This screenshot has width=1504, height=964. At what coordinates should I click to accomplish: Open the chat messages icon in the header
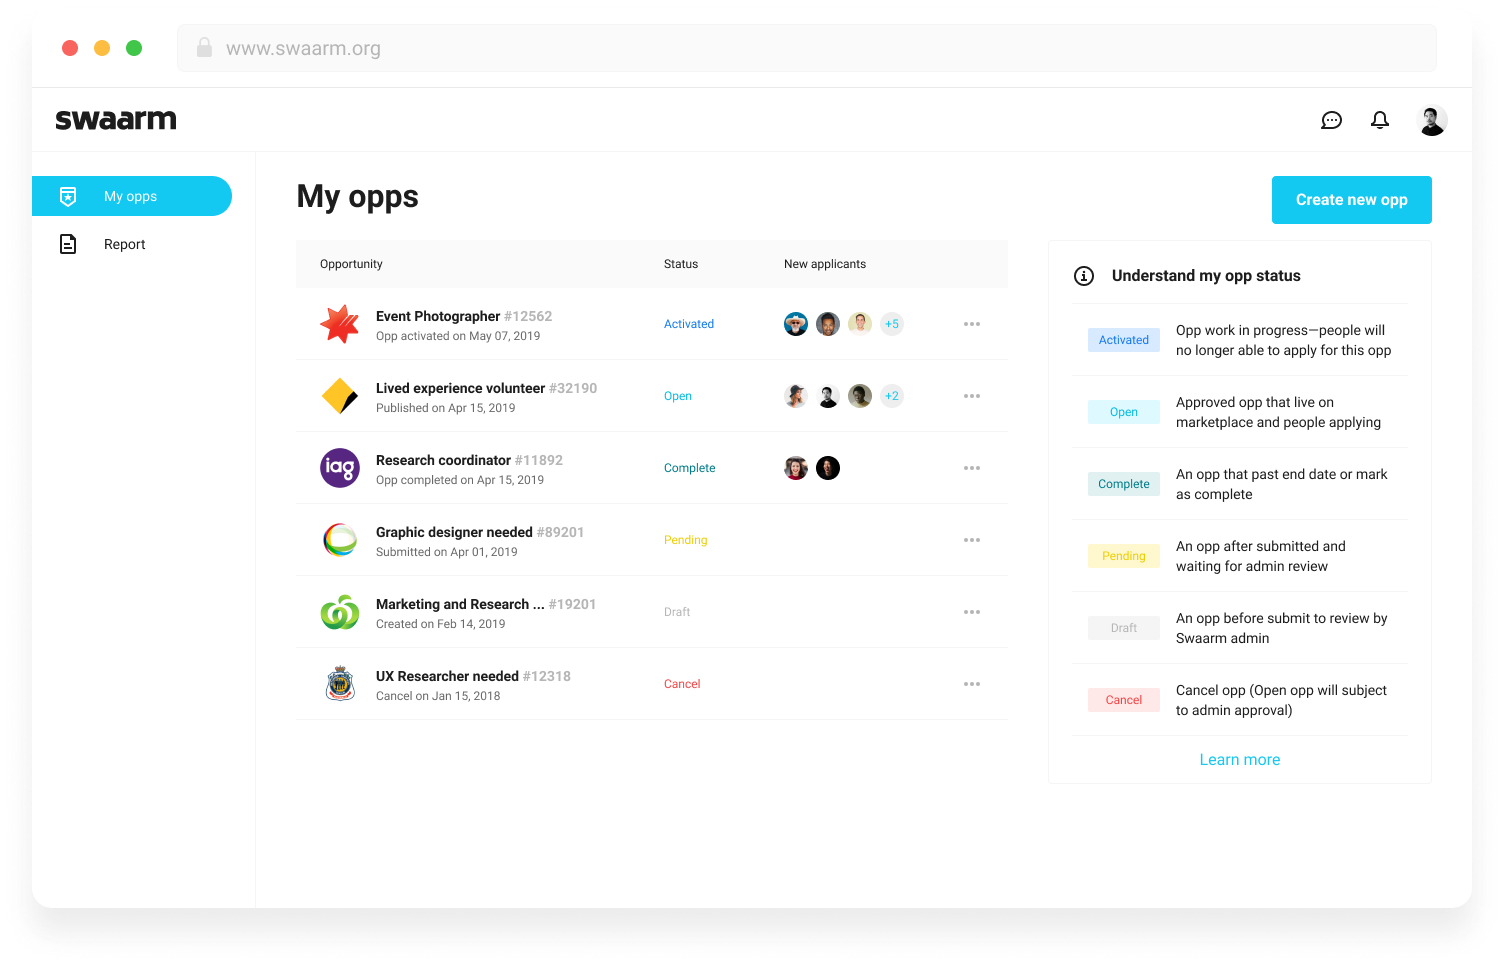[x=1331, y=119]
